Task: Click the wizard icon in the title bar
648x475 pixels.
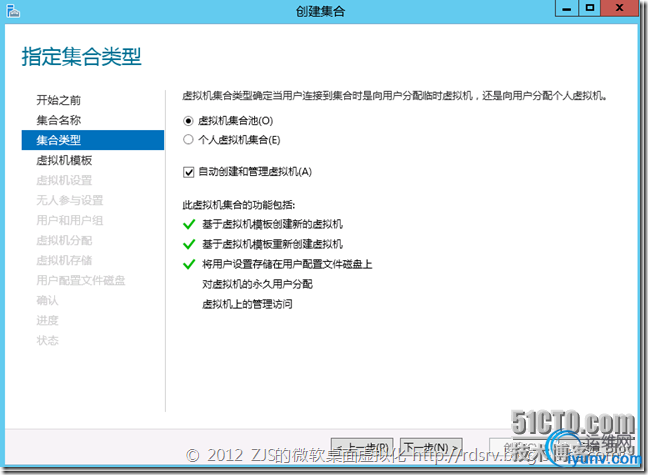Action: 13,11
